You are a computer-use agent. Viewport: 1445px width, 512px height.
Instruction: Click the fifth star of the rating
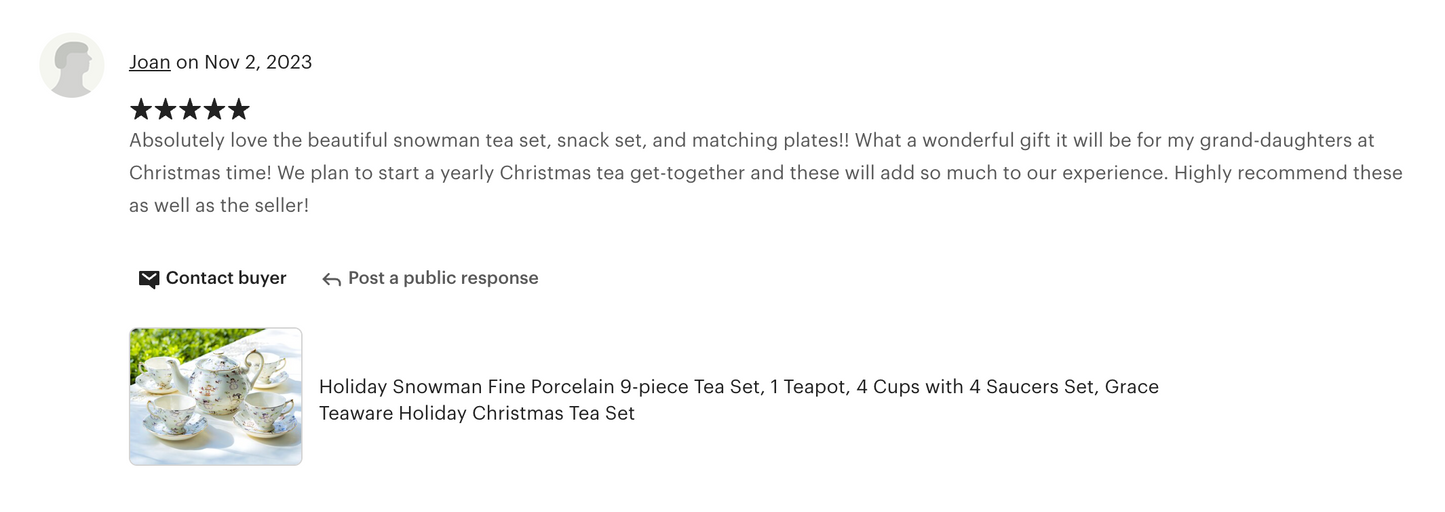pyautogui.click(x=238, y=109)
